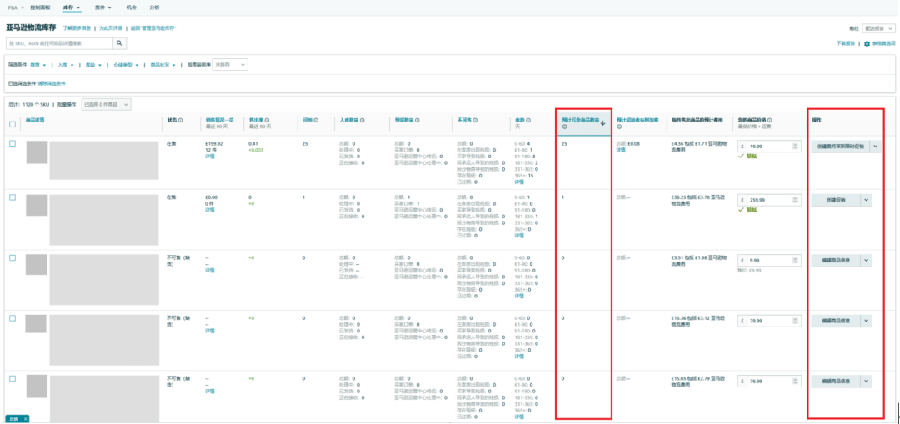Open the 前往 dropdown at top right

pos(878,28)
